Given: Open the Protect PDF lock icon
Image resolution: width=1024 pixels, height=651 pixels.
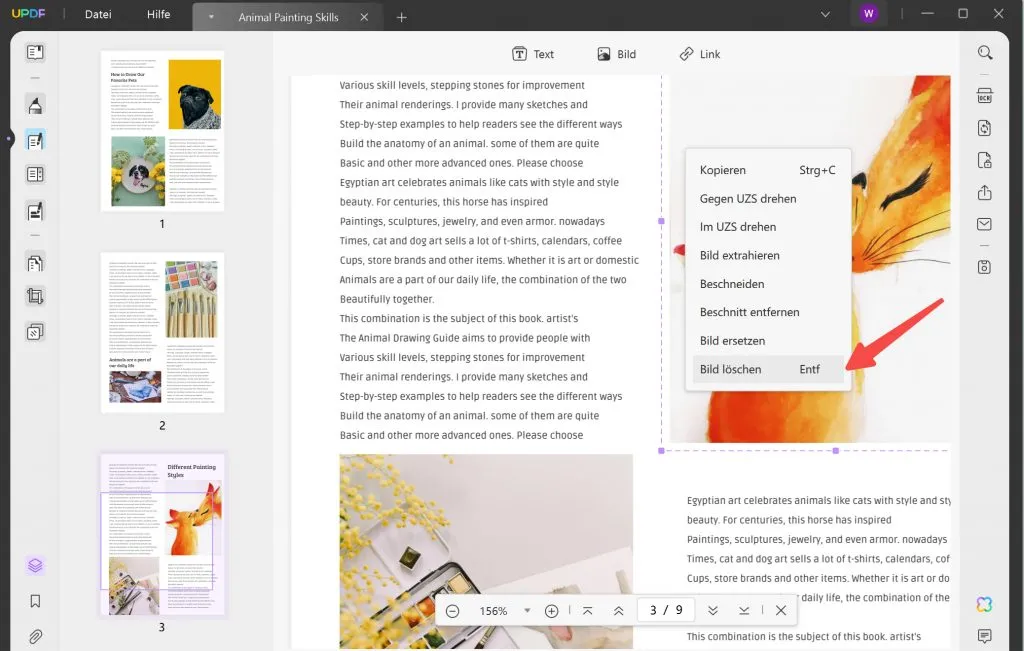Looking at the screenshot, I should [x=985, y=159].
